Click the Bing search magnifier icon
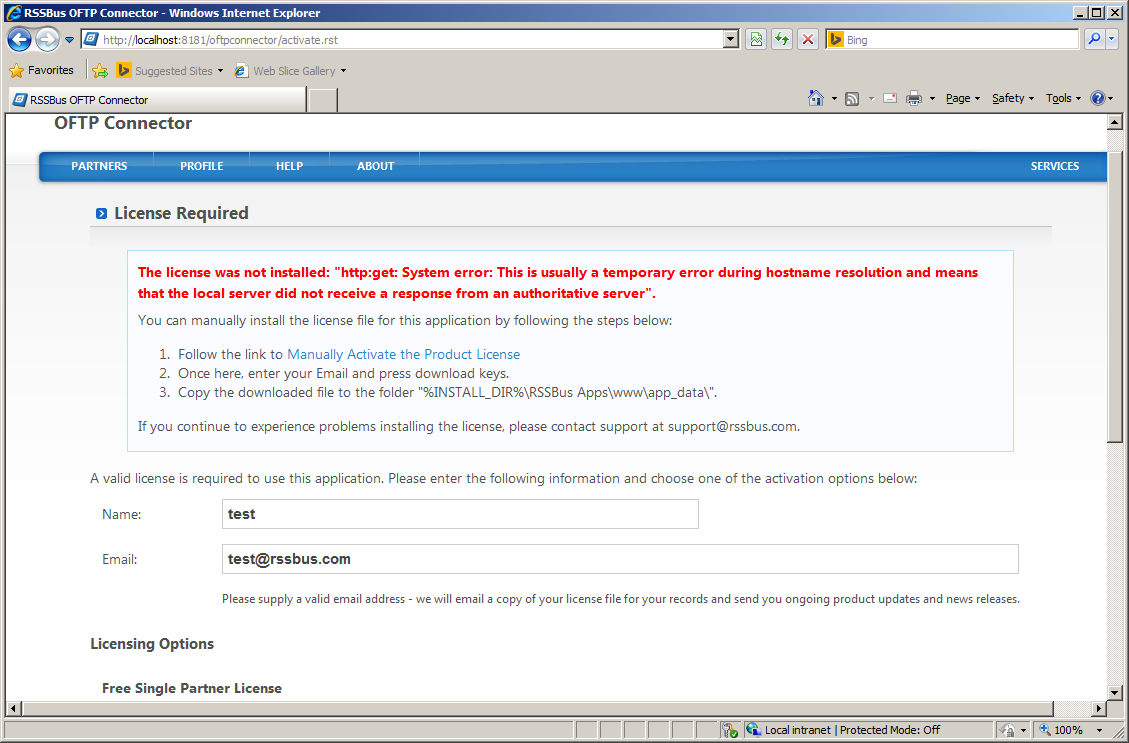 [x=1094, y=40]
